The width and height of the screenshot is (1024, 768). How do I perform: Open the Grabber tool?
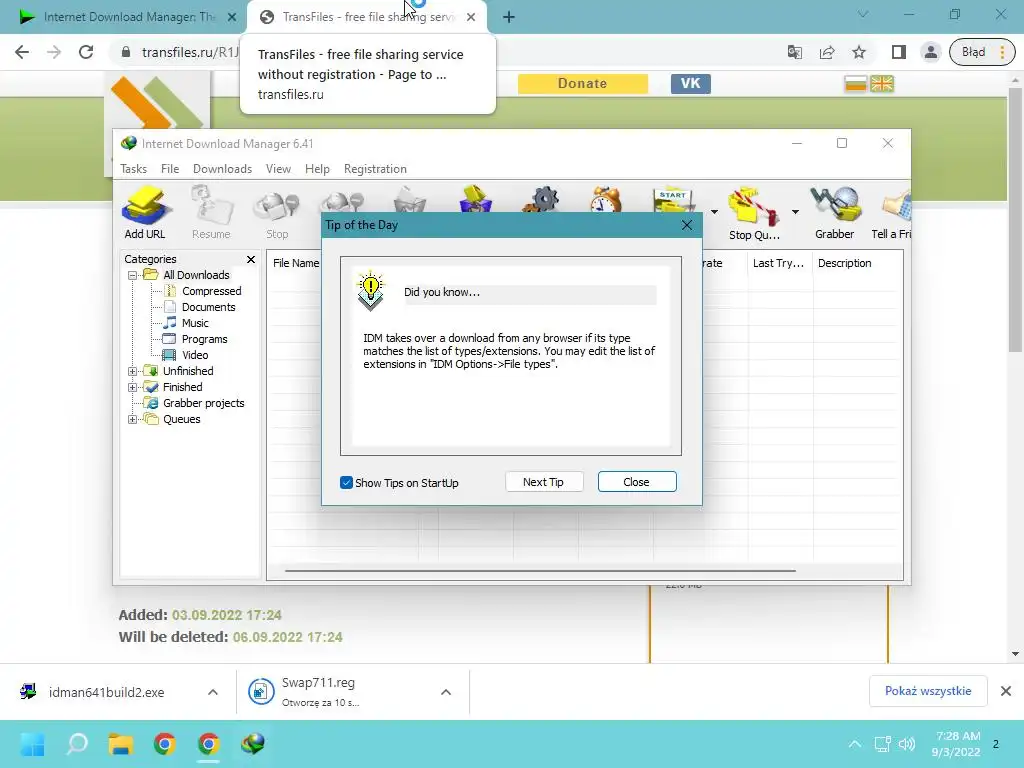coord(835,212)
